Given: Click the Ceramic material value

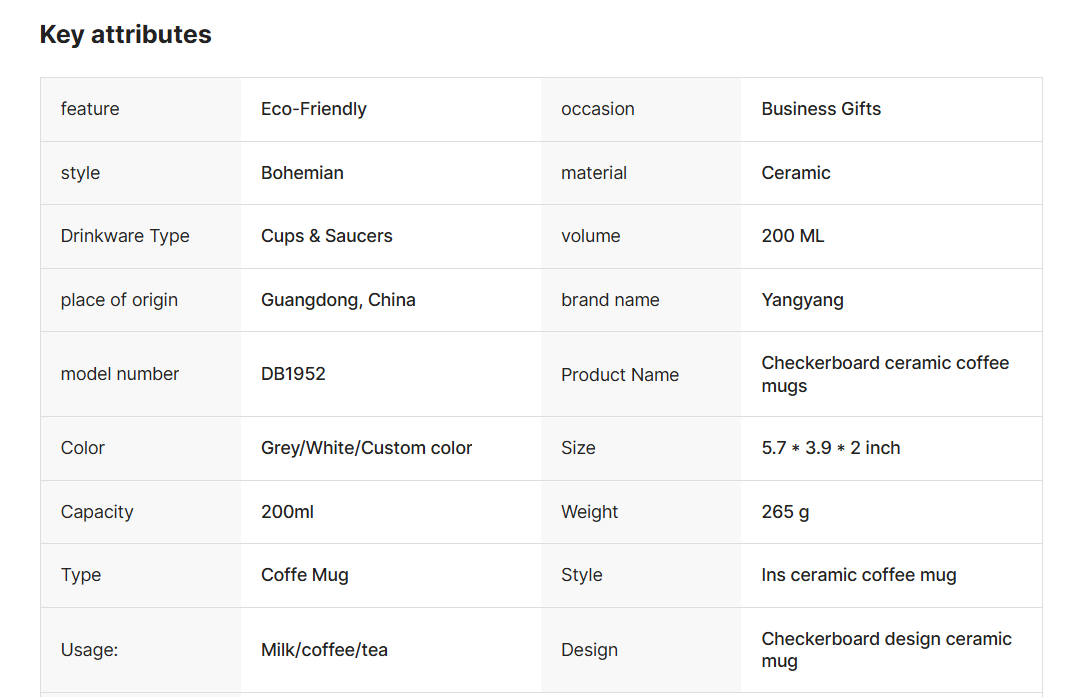Looking at the screenshot, I should (x=796, y=173).
